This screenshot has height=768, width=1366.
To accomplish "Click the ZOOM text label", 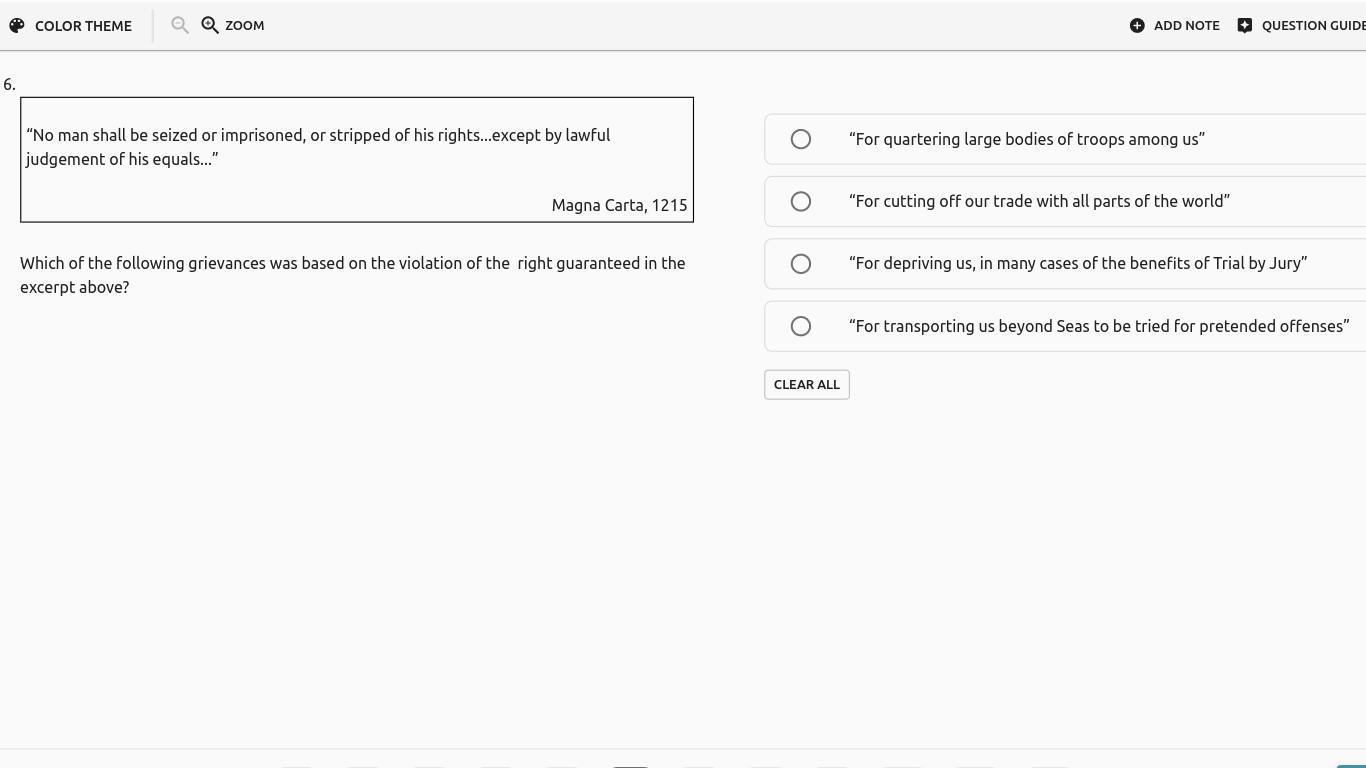I will pyautogui.click(x=245, y=26).
